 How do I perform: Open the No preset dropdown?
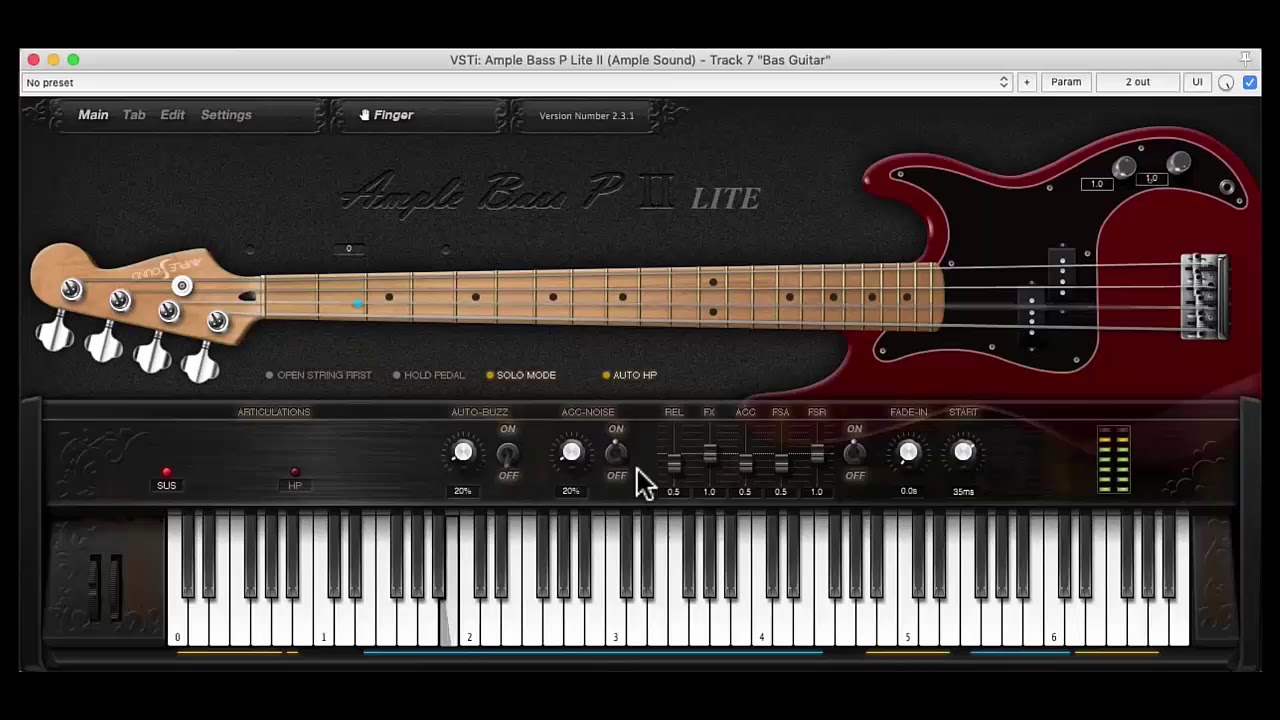pyautogui.click(x=517, y=82)
